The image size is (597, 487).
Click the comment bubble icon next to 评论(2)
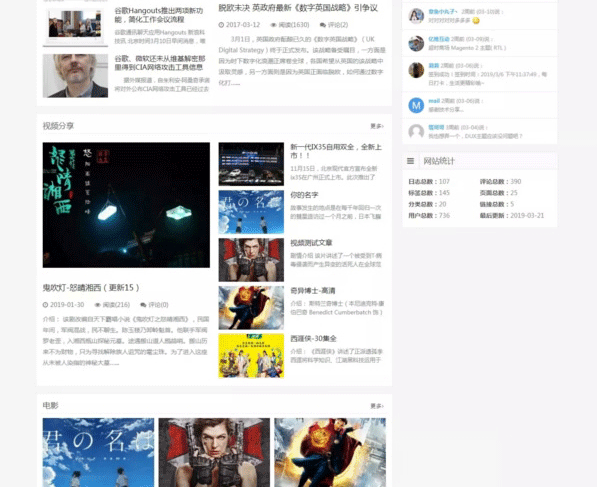tap(323, 25)
